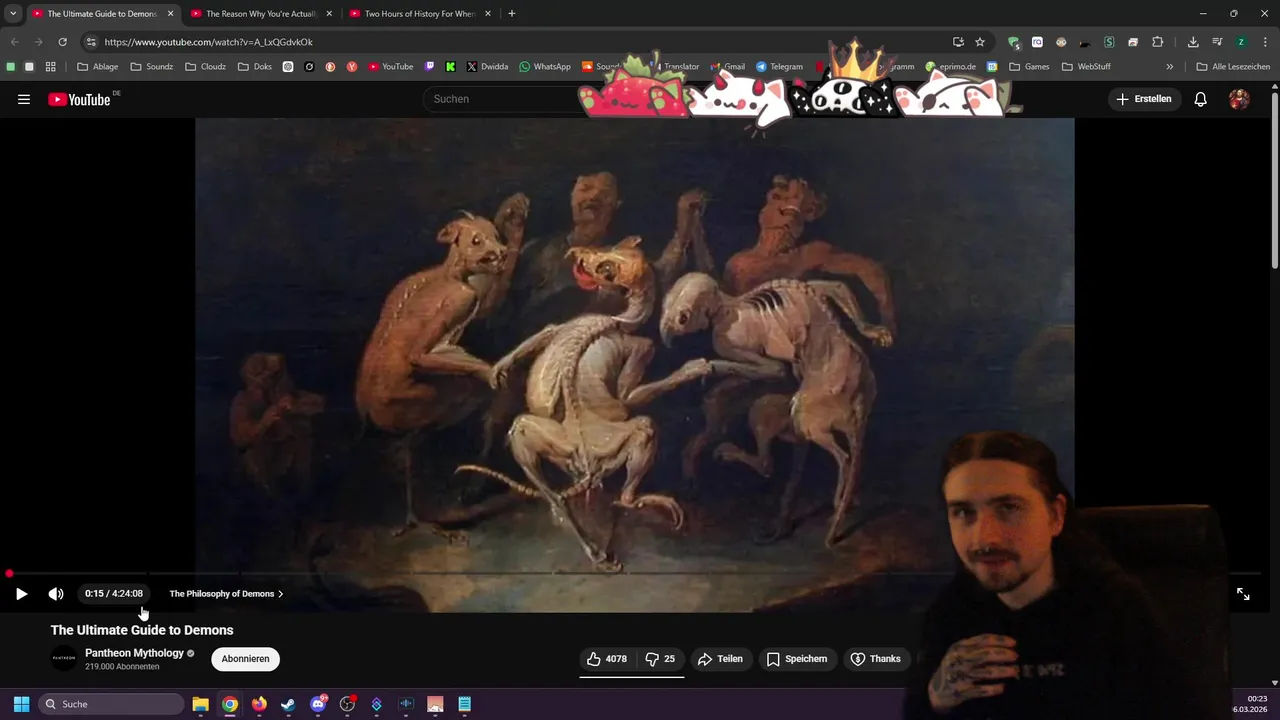Open the Kick green K bookmark icon
1280x720 pixels.
coord(451,67)
